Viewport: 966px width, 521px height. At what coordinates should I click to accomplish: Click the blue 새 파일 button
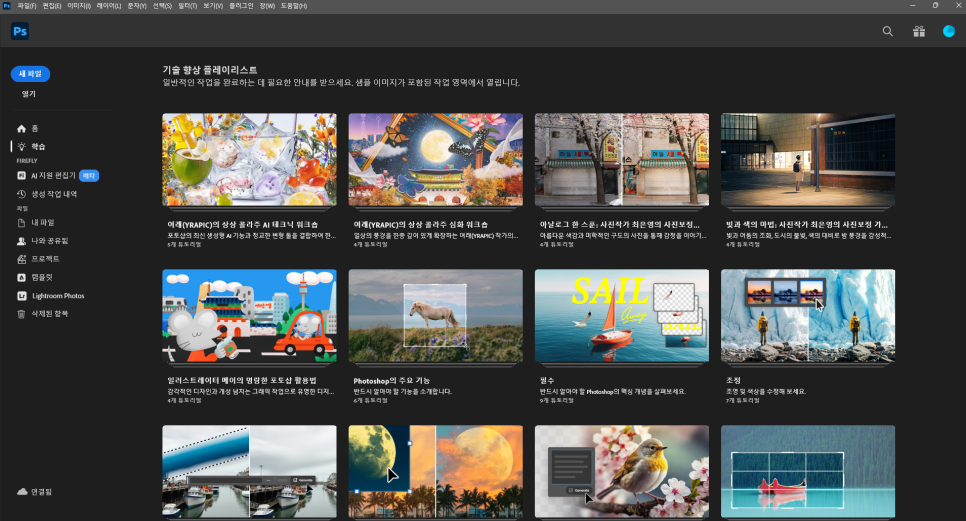point(30,74)
